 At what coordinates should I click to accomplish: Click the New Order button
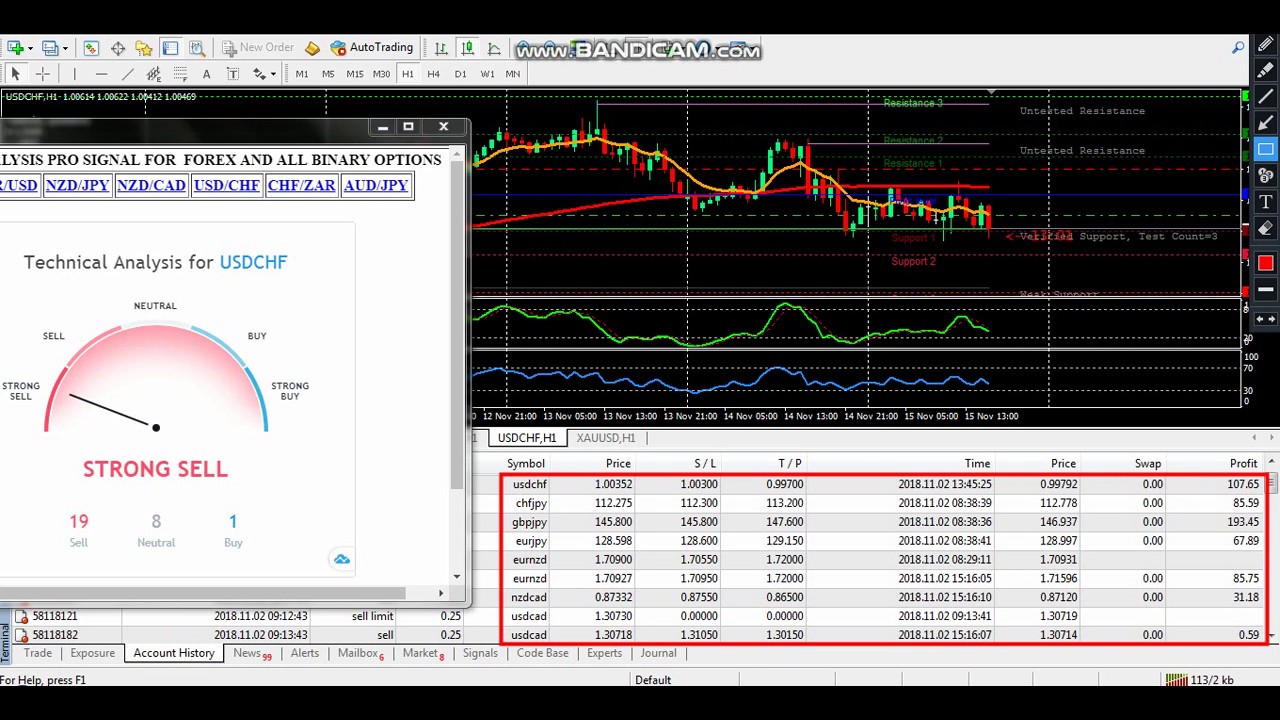click(257, 47)
